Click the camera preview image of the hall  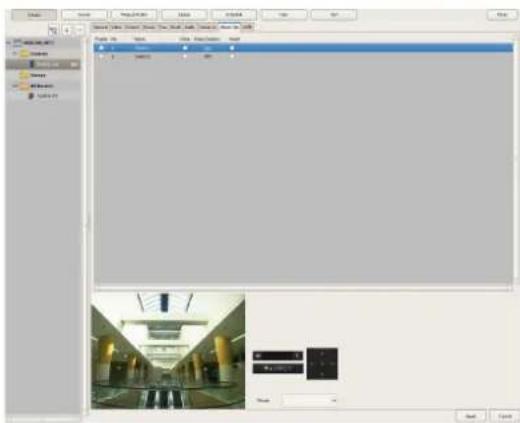click(x=168, y=351)
